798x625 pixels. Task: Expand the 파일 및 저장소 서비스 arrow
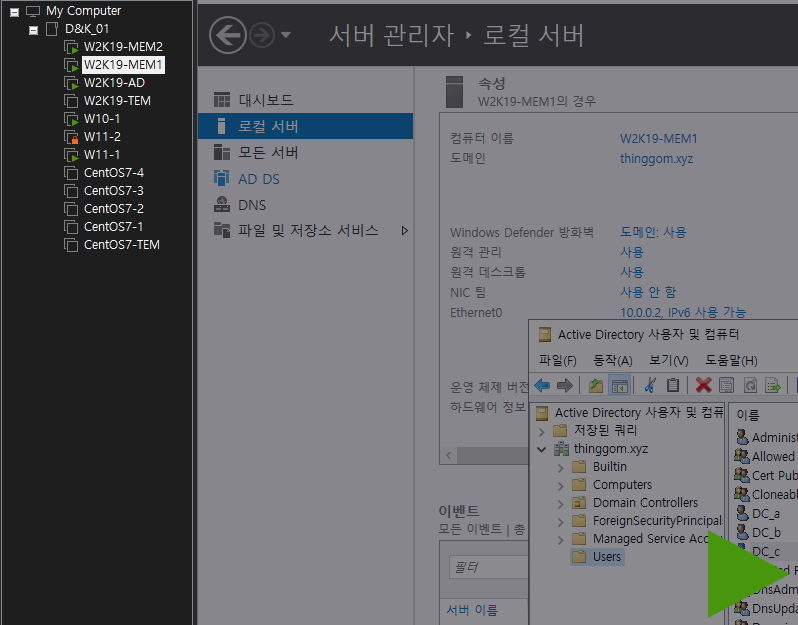pos(405,231)
